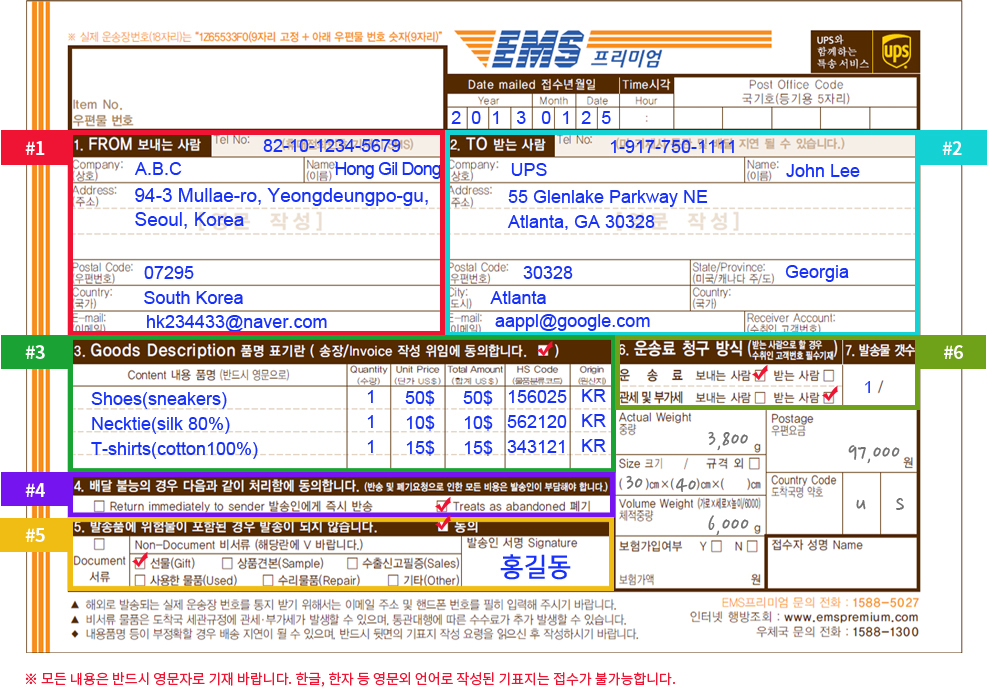Screen dimensions: 987x687
Task: Click the Item No. 우편물 번호 box
Action: coord(257,88)
